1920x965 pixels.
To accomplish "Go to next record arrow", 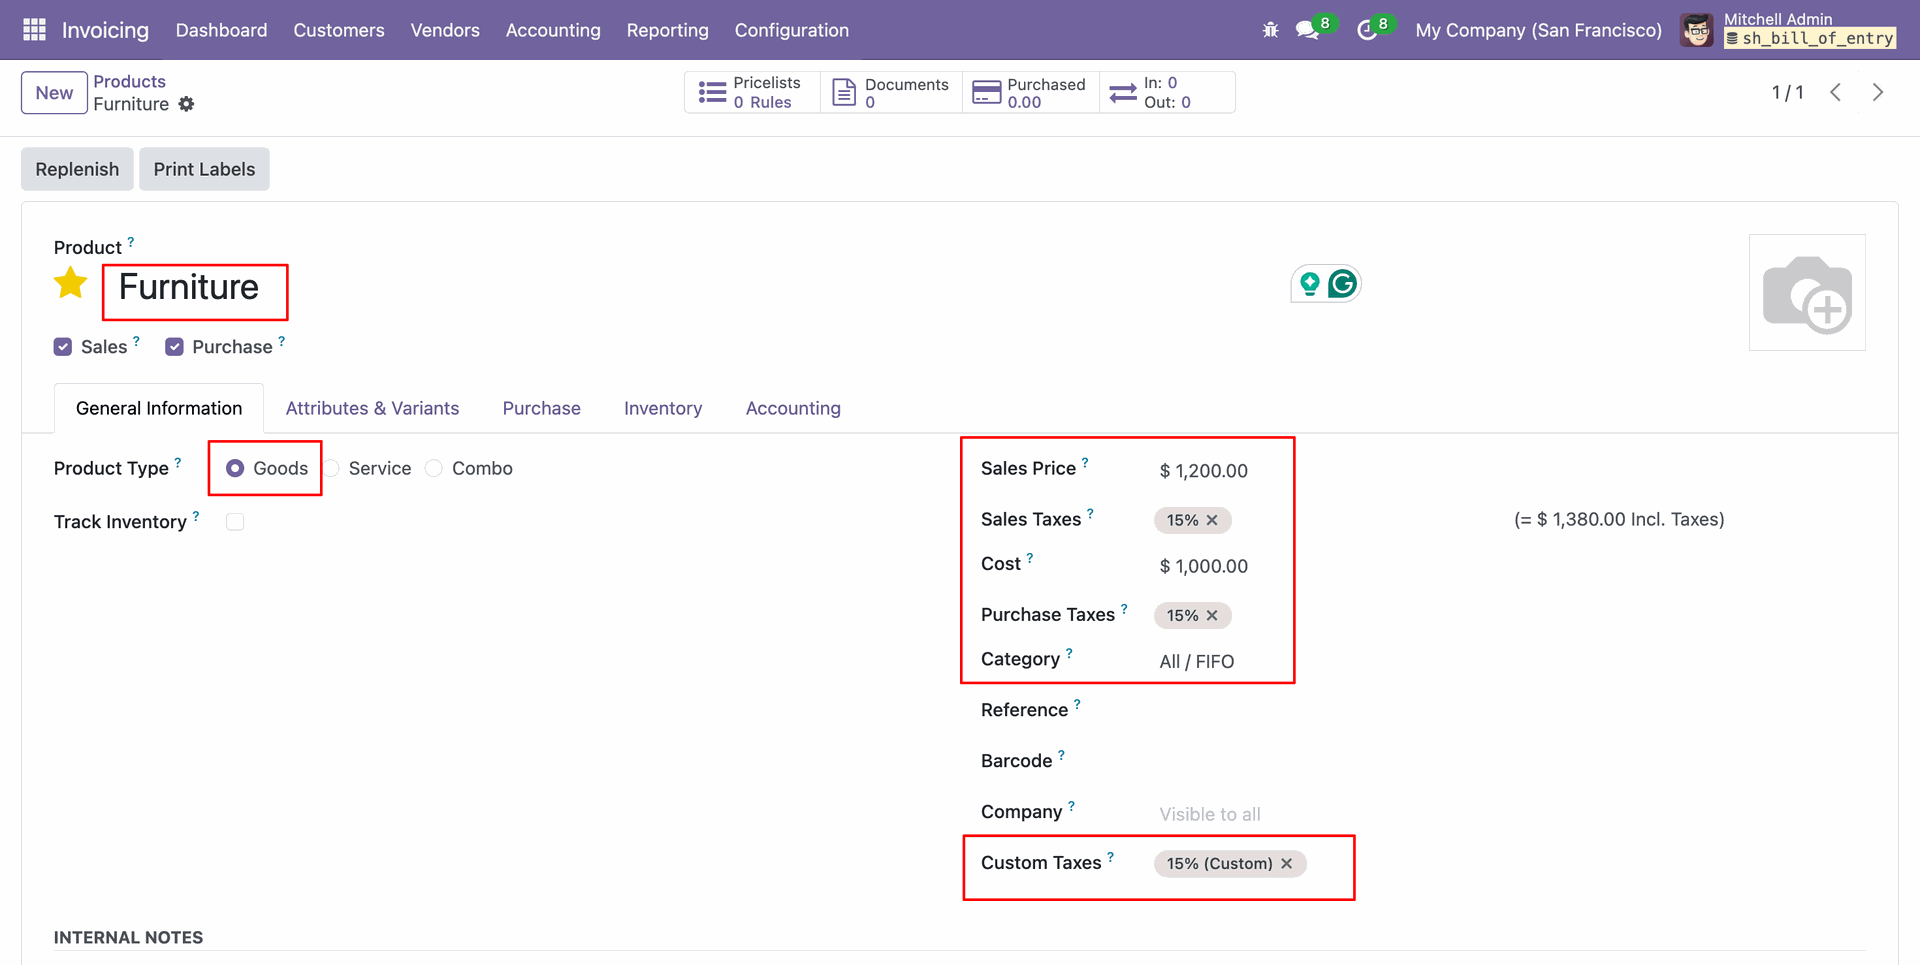I will (x=1877, y=92).
